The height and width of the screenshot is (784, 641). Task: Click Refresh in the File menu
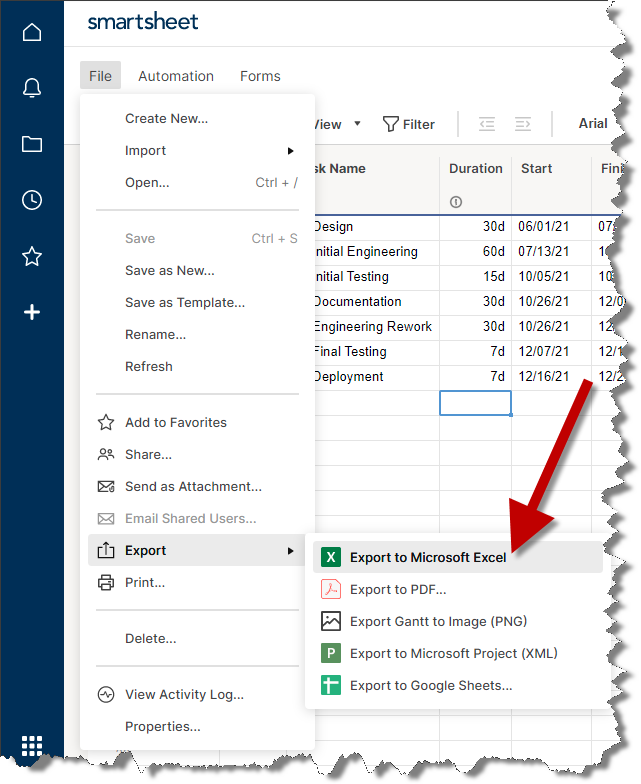(198, 366)
